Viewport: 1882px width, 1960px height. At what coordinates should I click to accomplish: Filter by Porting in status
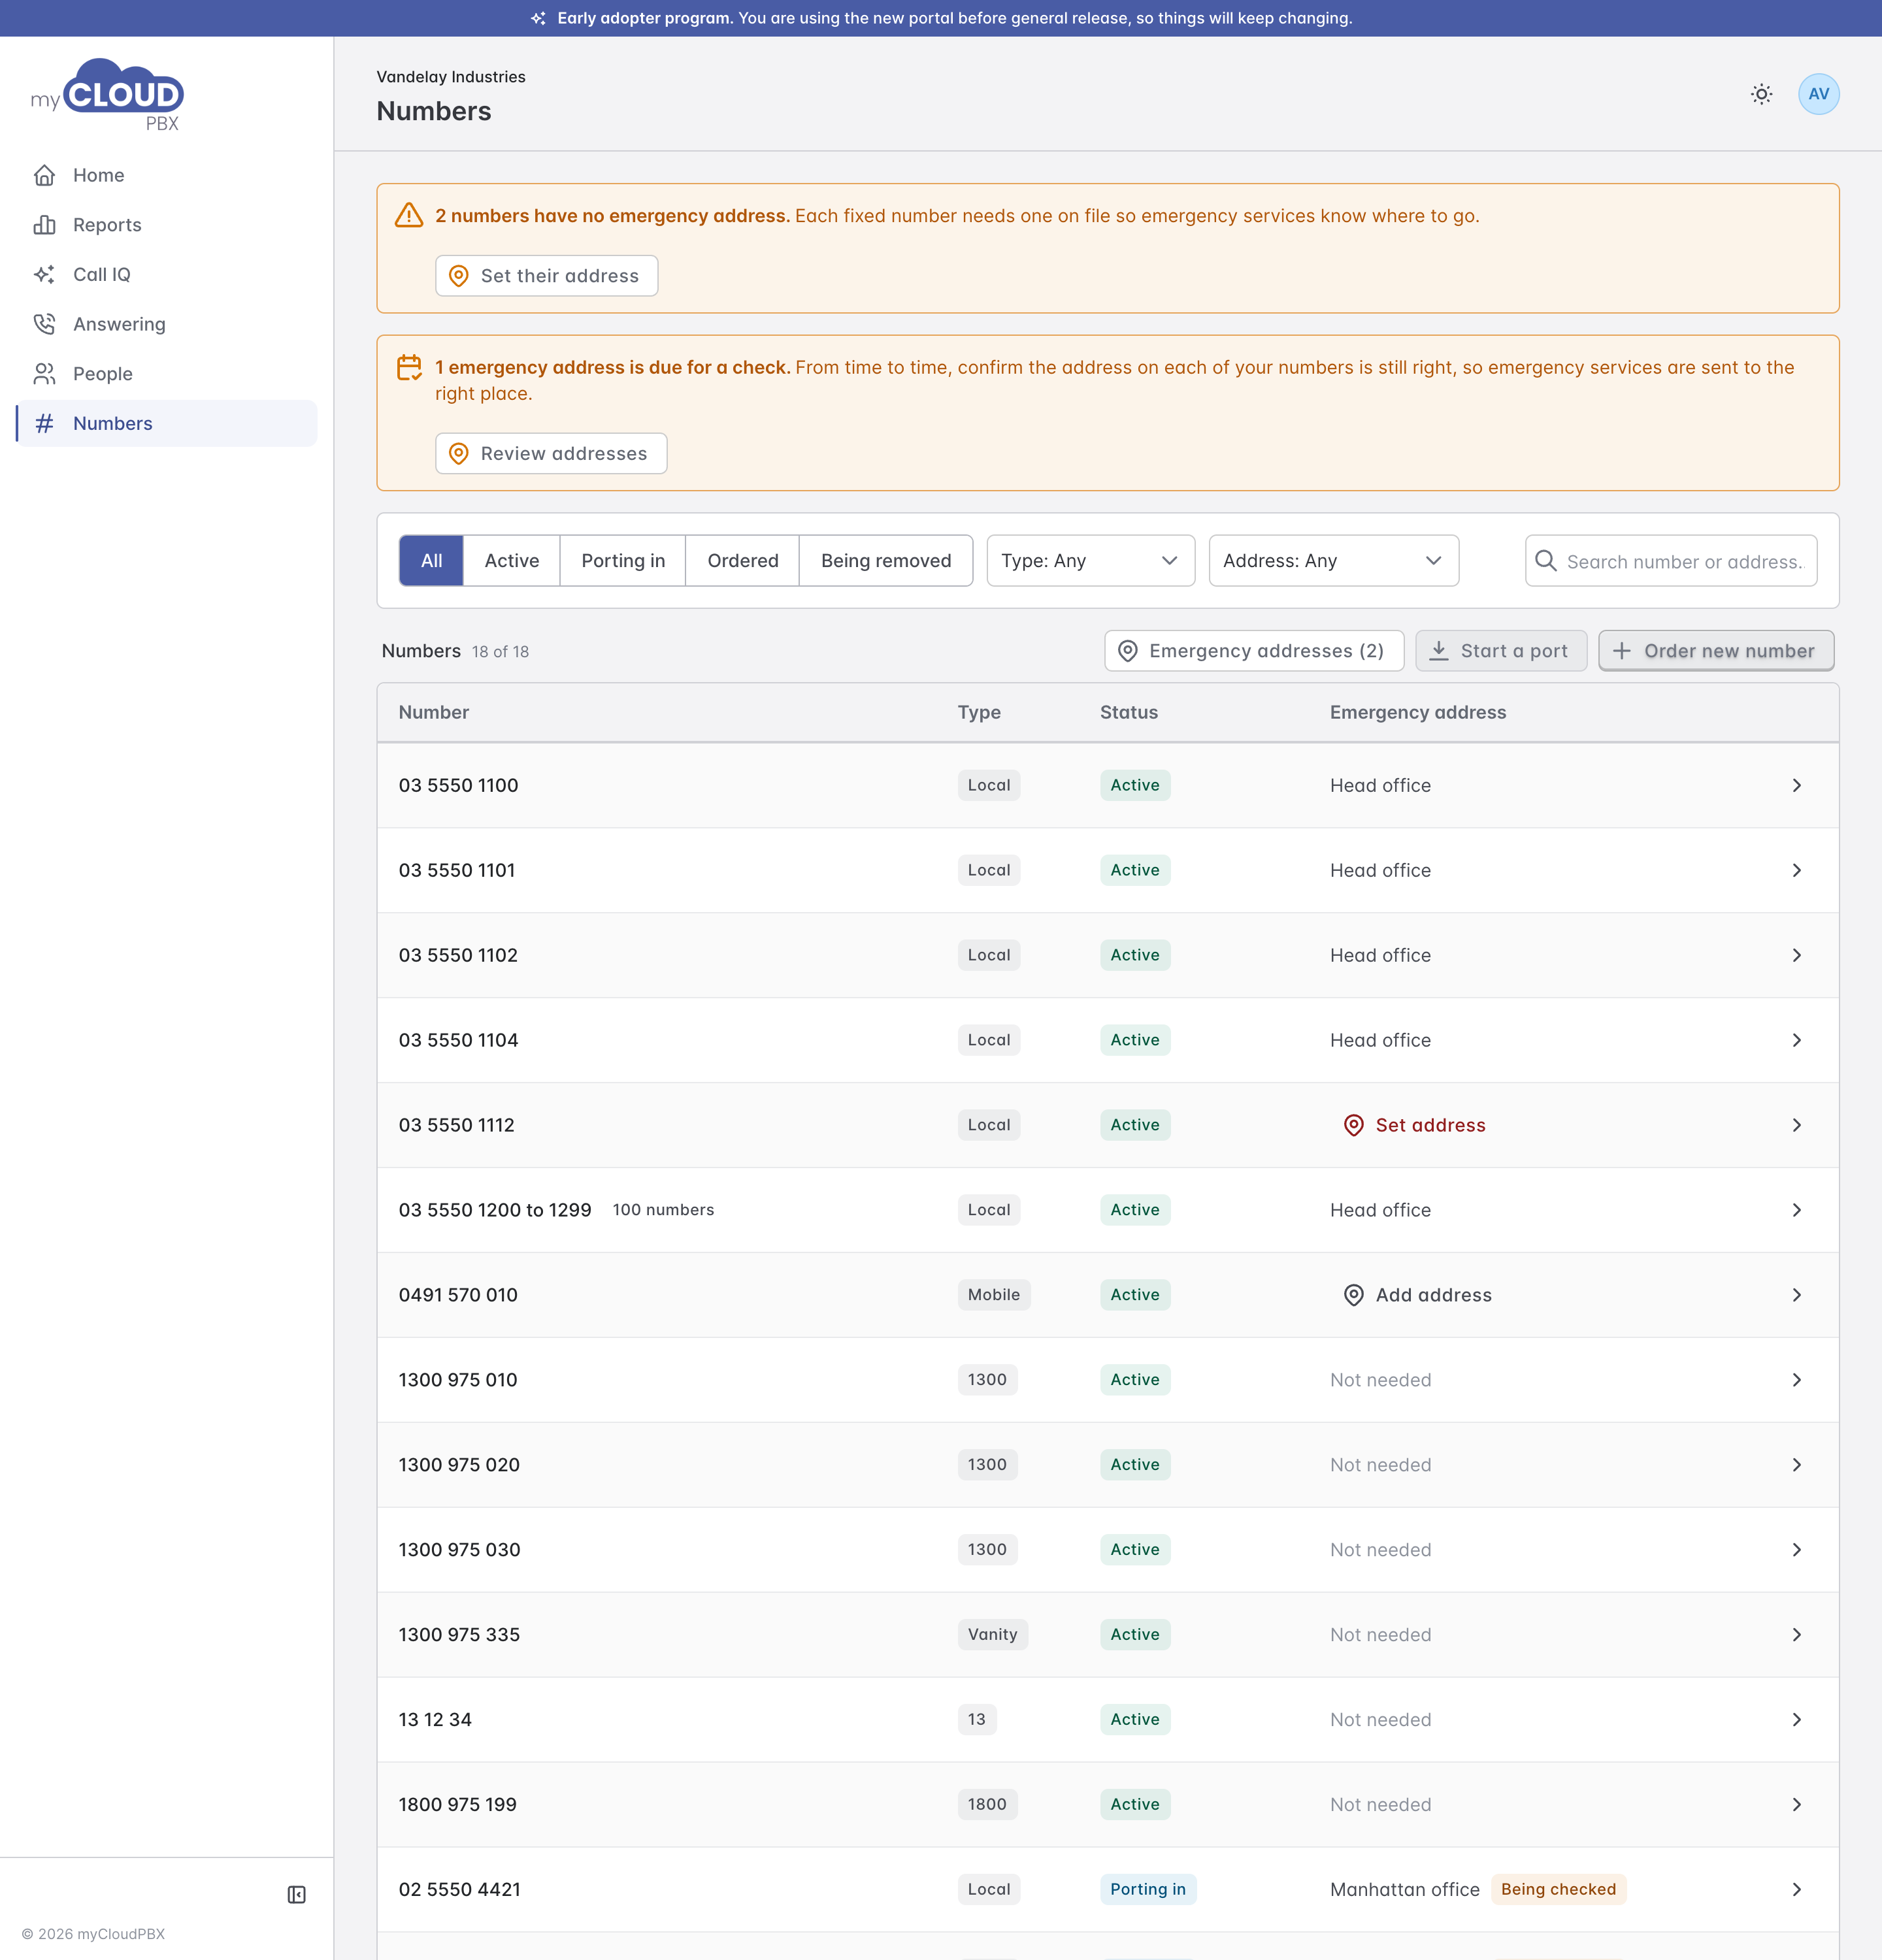click(623, 561)
